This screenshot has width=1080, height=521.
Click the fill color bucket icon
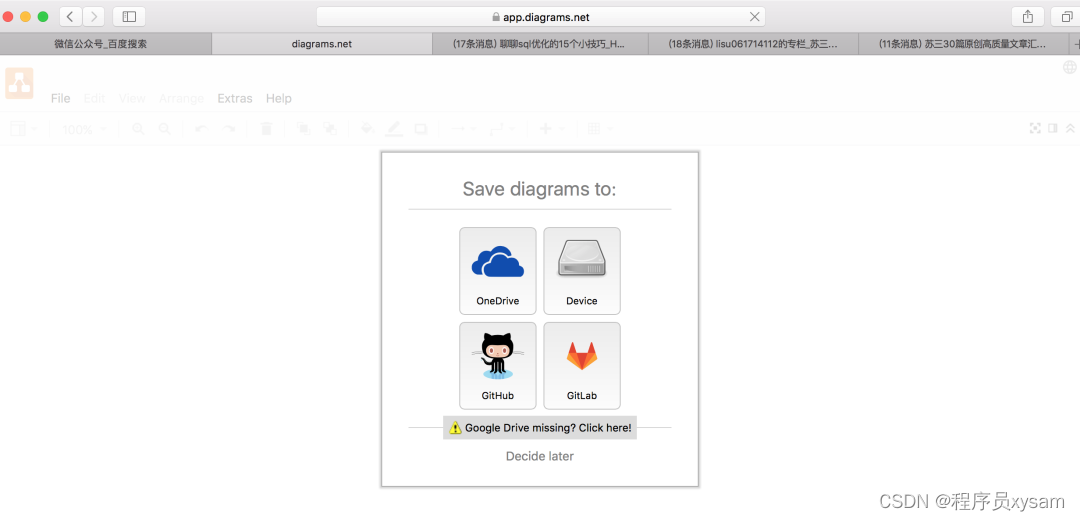[367, 129]
